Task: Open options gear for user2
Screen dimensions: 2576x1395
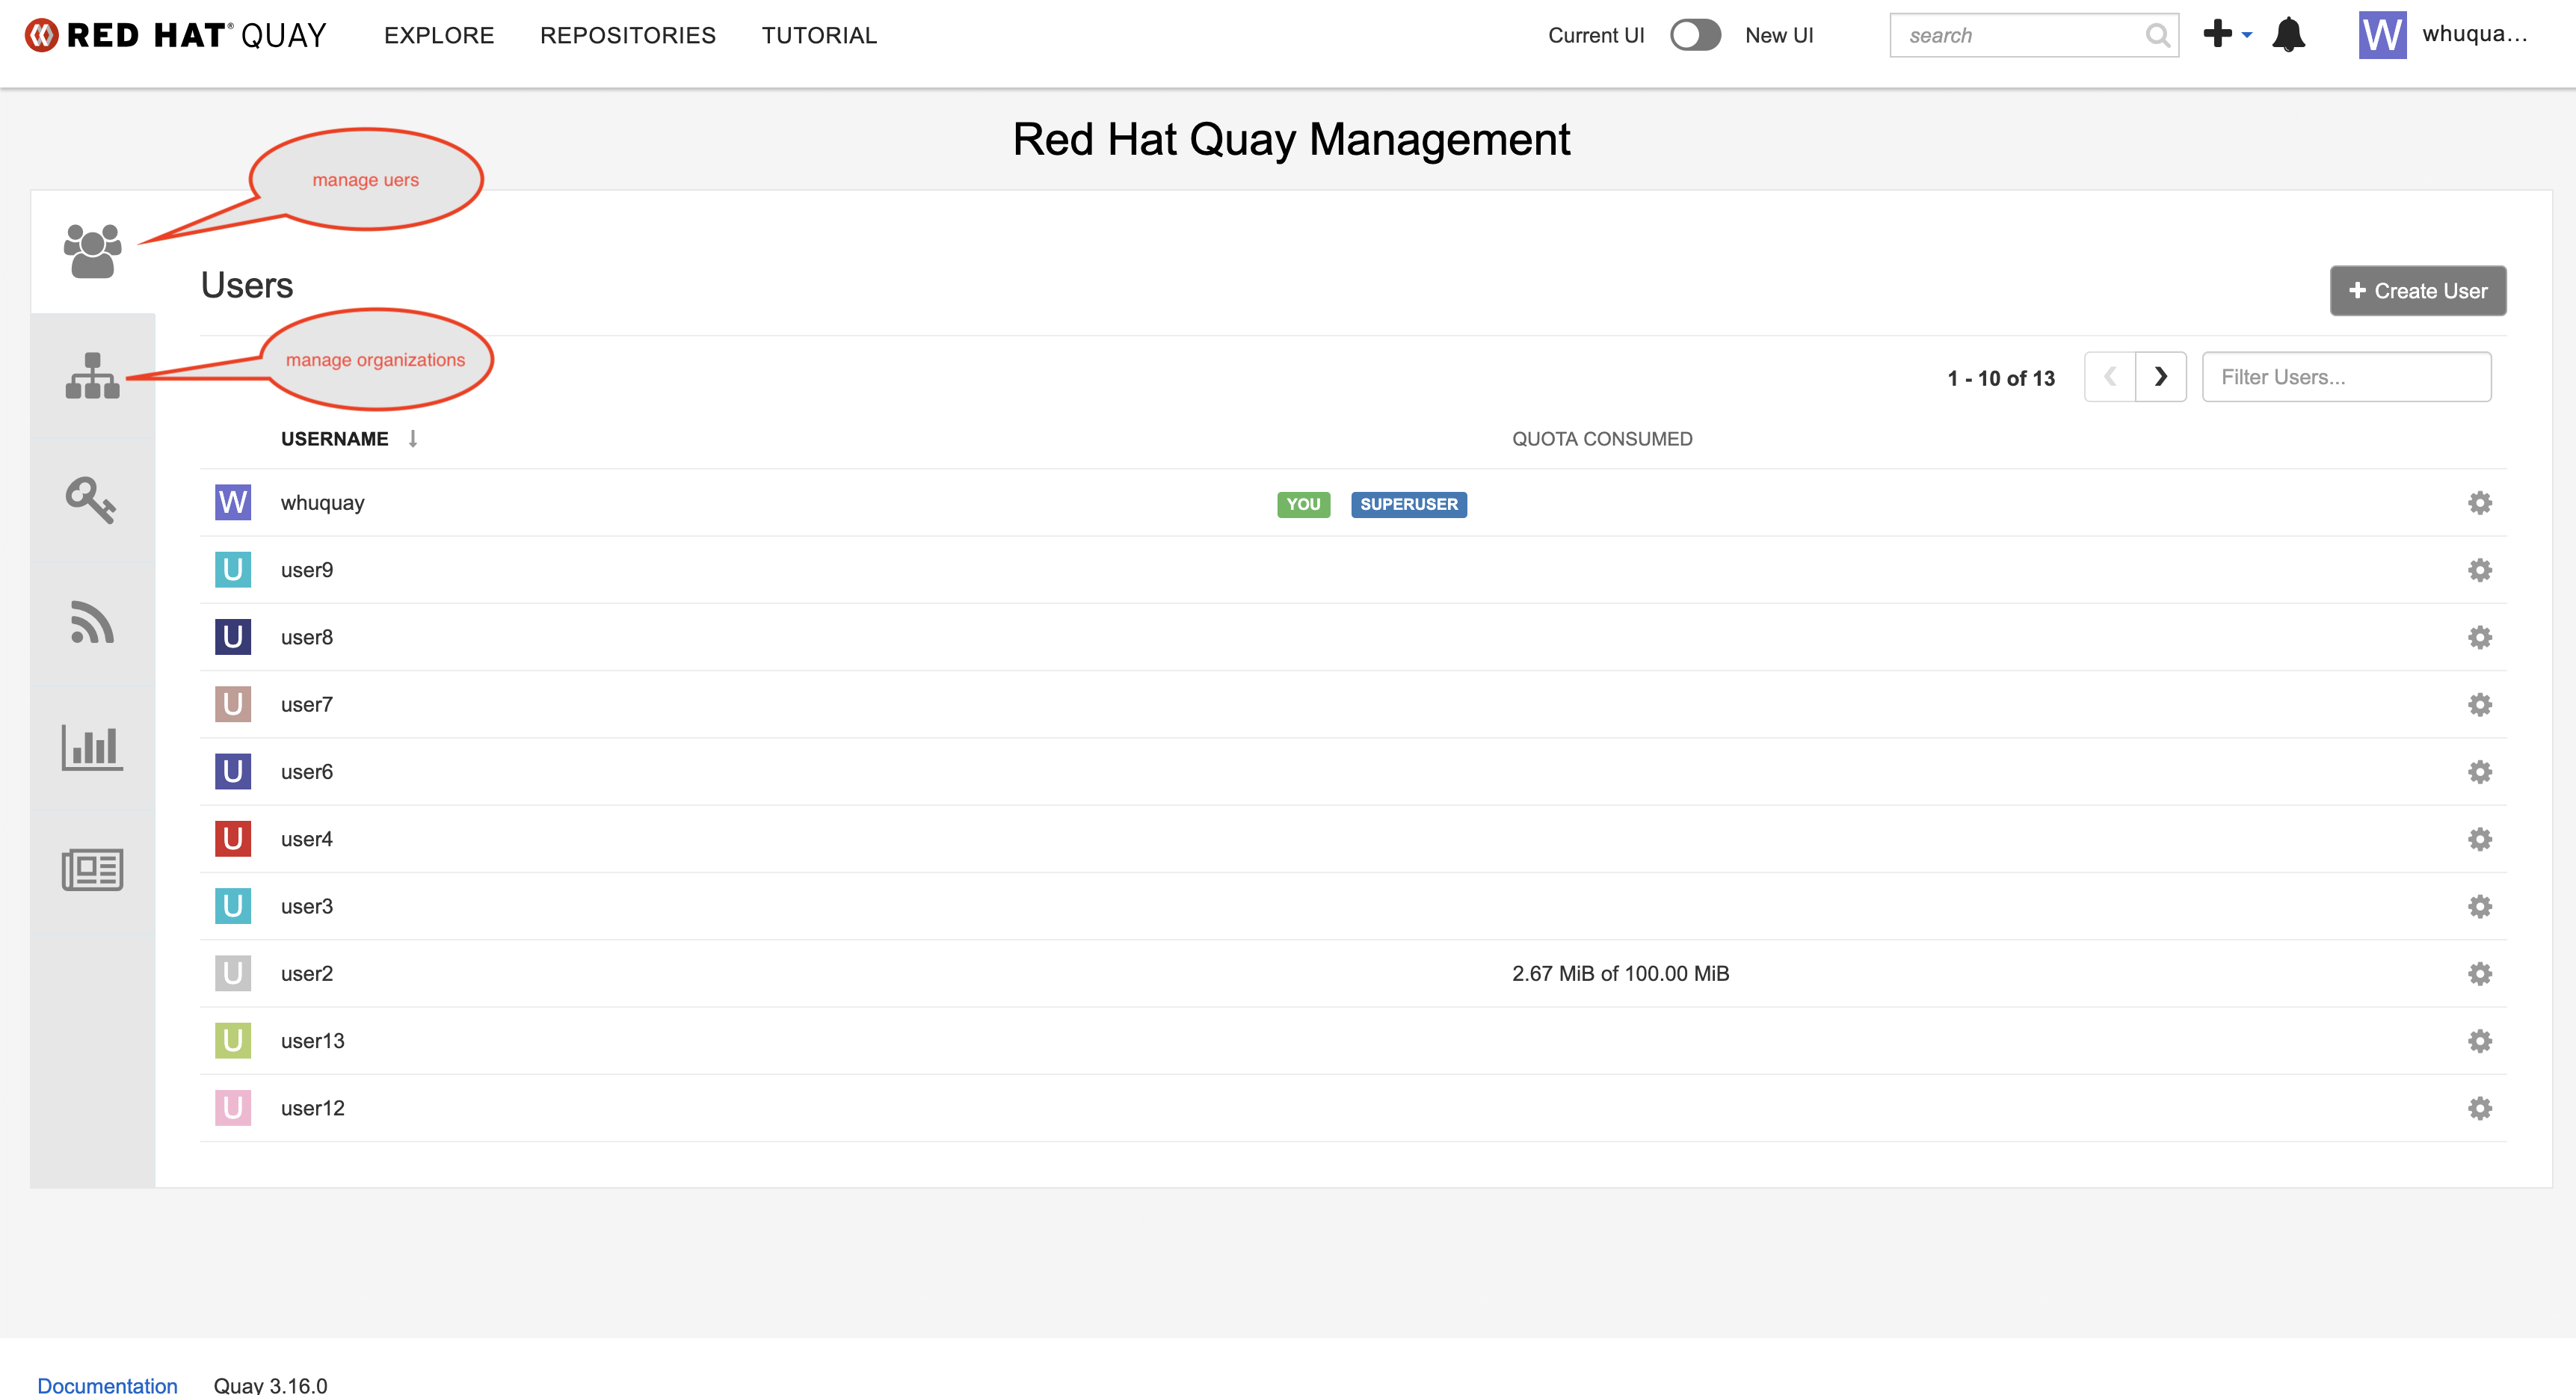Action: tap(2479, 974)
